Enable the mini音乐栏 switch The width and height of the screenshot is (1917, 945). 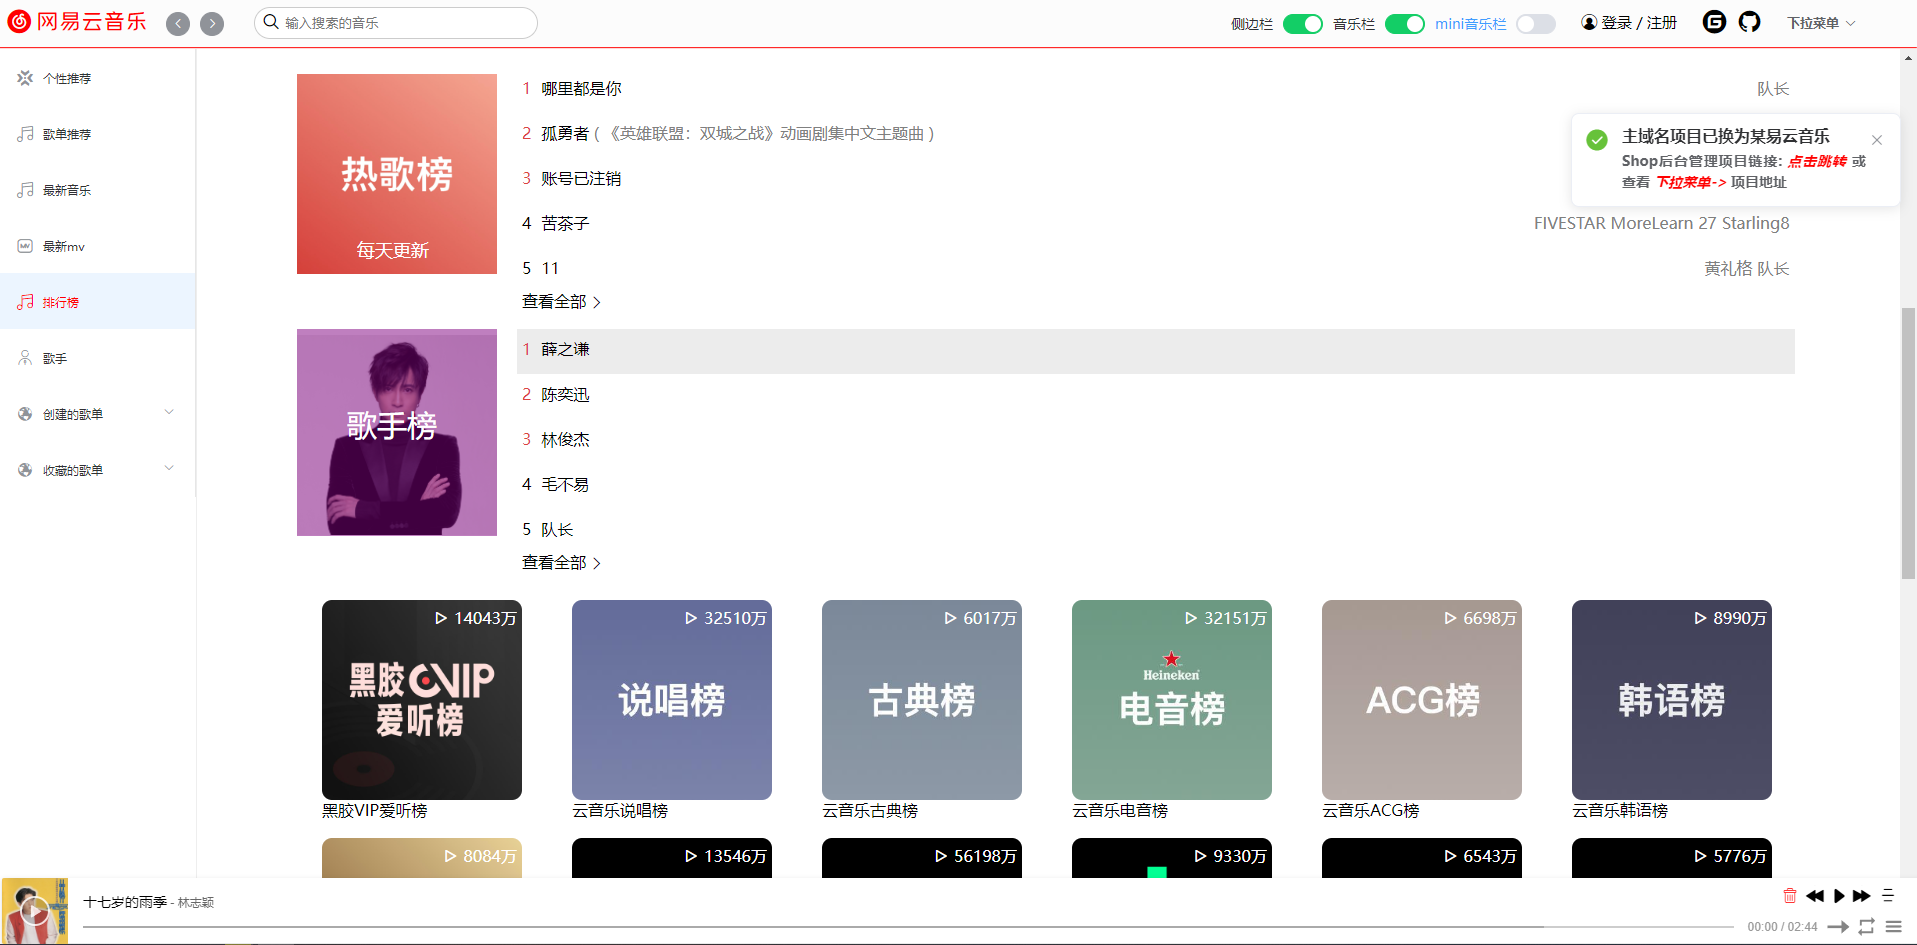[1536, 24]
